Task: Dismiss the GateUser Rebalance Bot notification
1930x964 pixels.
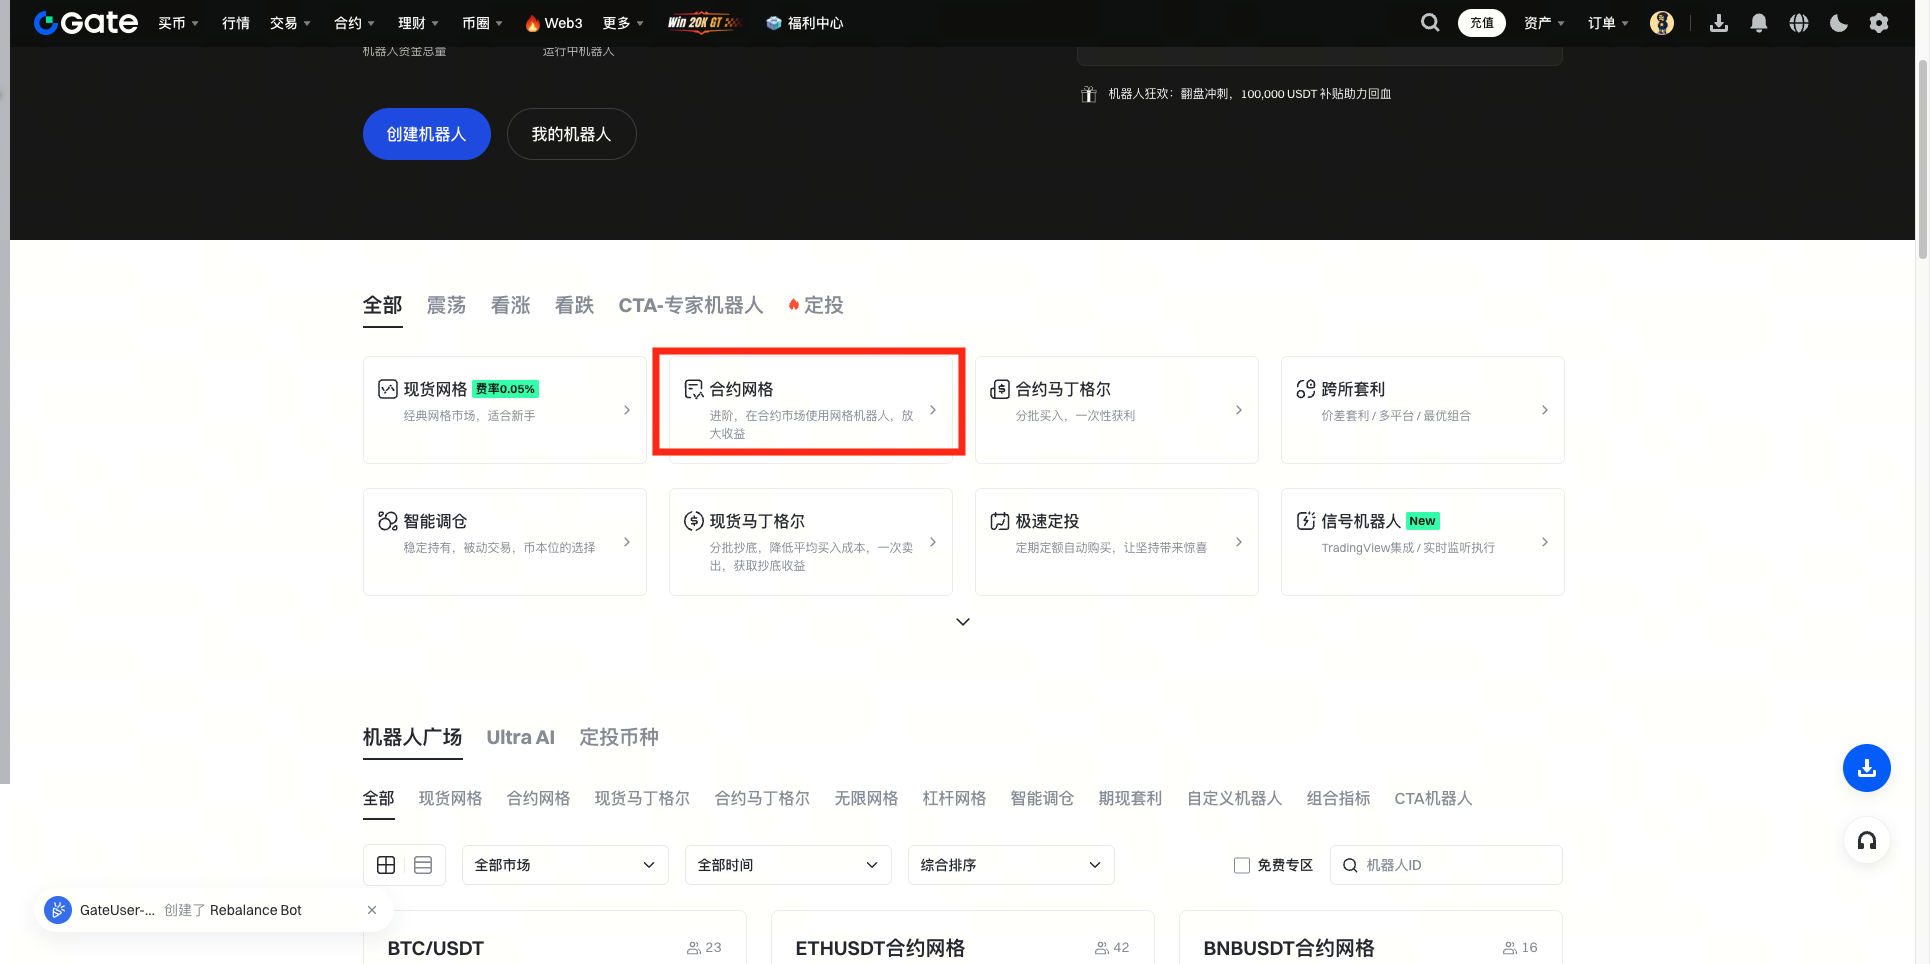Action: (x=372, y=910)
